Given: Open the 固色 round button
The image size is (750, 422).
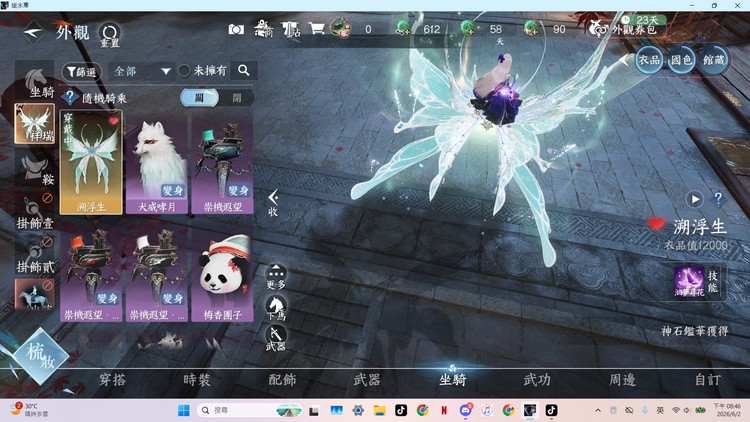Looking at the screenshot, I should click(x=681, y=60).
